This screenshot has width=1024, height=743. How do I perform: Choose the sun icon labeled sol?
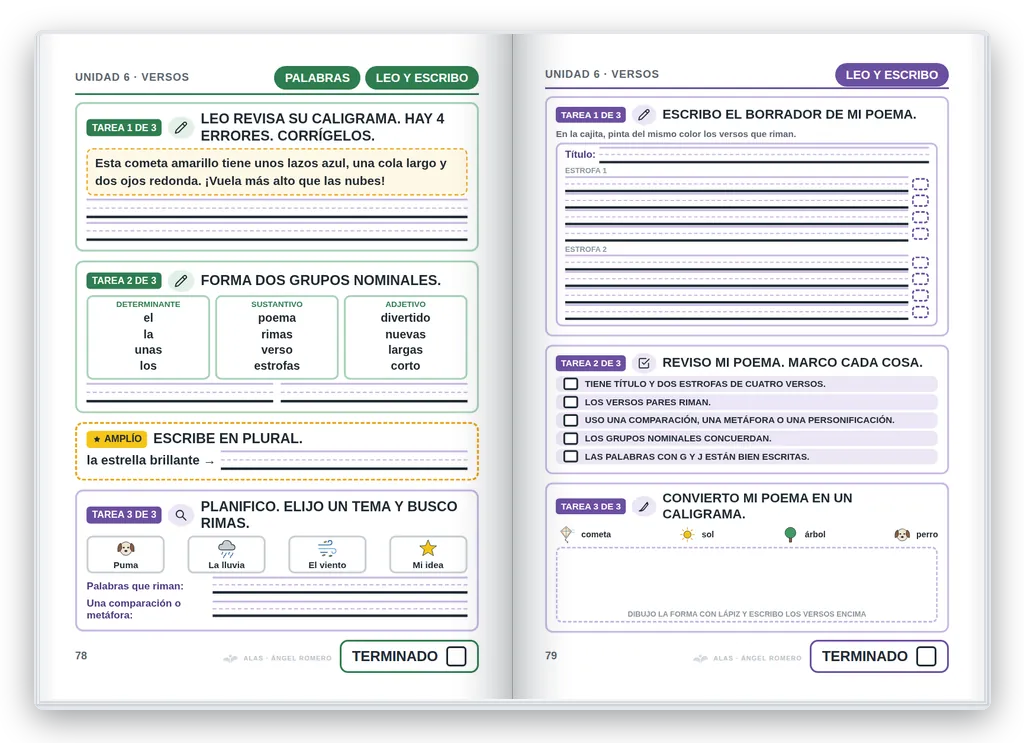[687, 535]
